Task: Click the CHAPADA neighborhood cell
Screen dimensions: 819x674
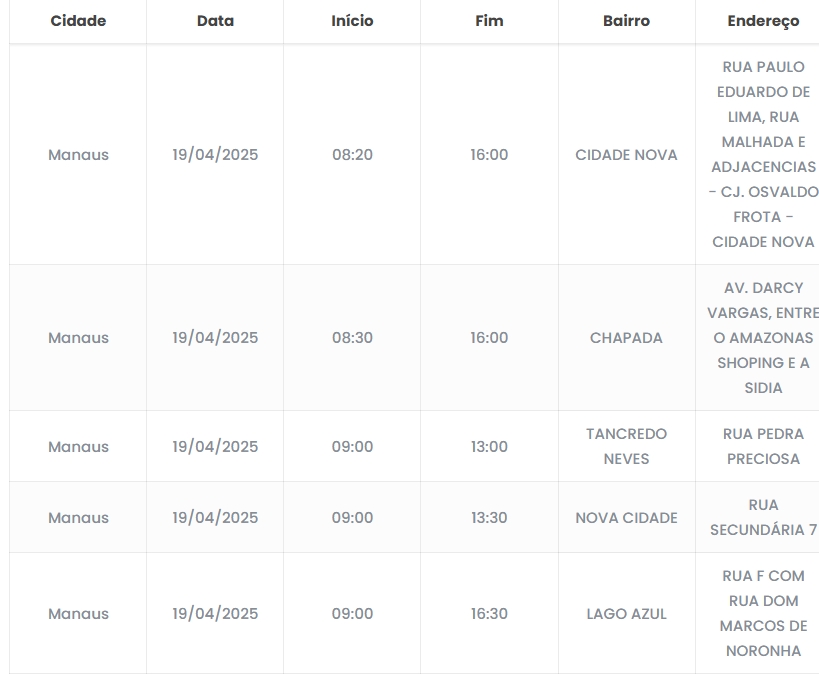Action: click(x=626, y=338)
